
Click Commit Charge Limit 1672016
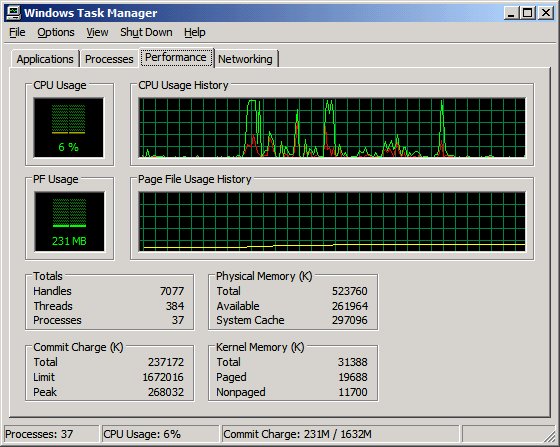pyautogui.click(x=163, y=377)
